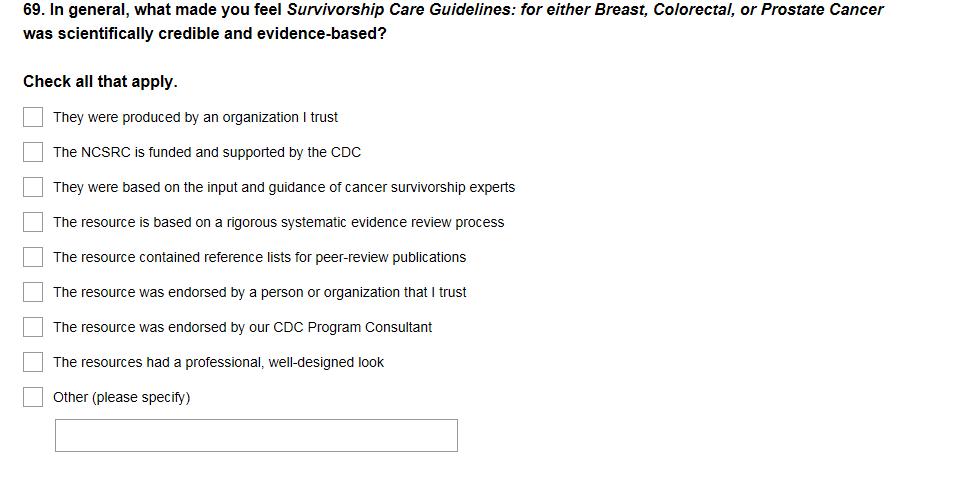Select the cancer survivorship experts input checkbox
The height and width of the screenshot is (478, 953).
34,188
